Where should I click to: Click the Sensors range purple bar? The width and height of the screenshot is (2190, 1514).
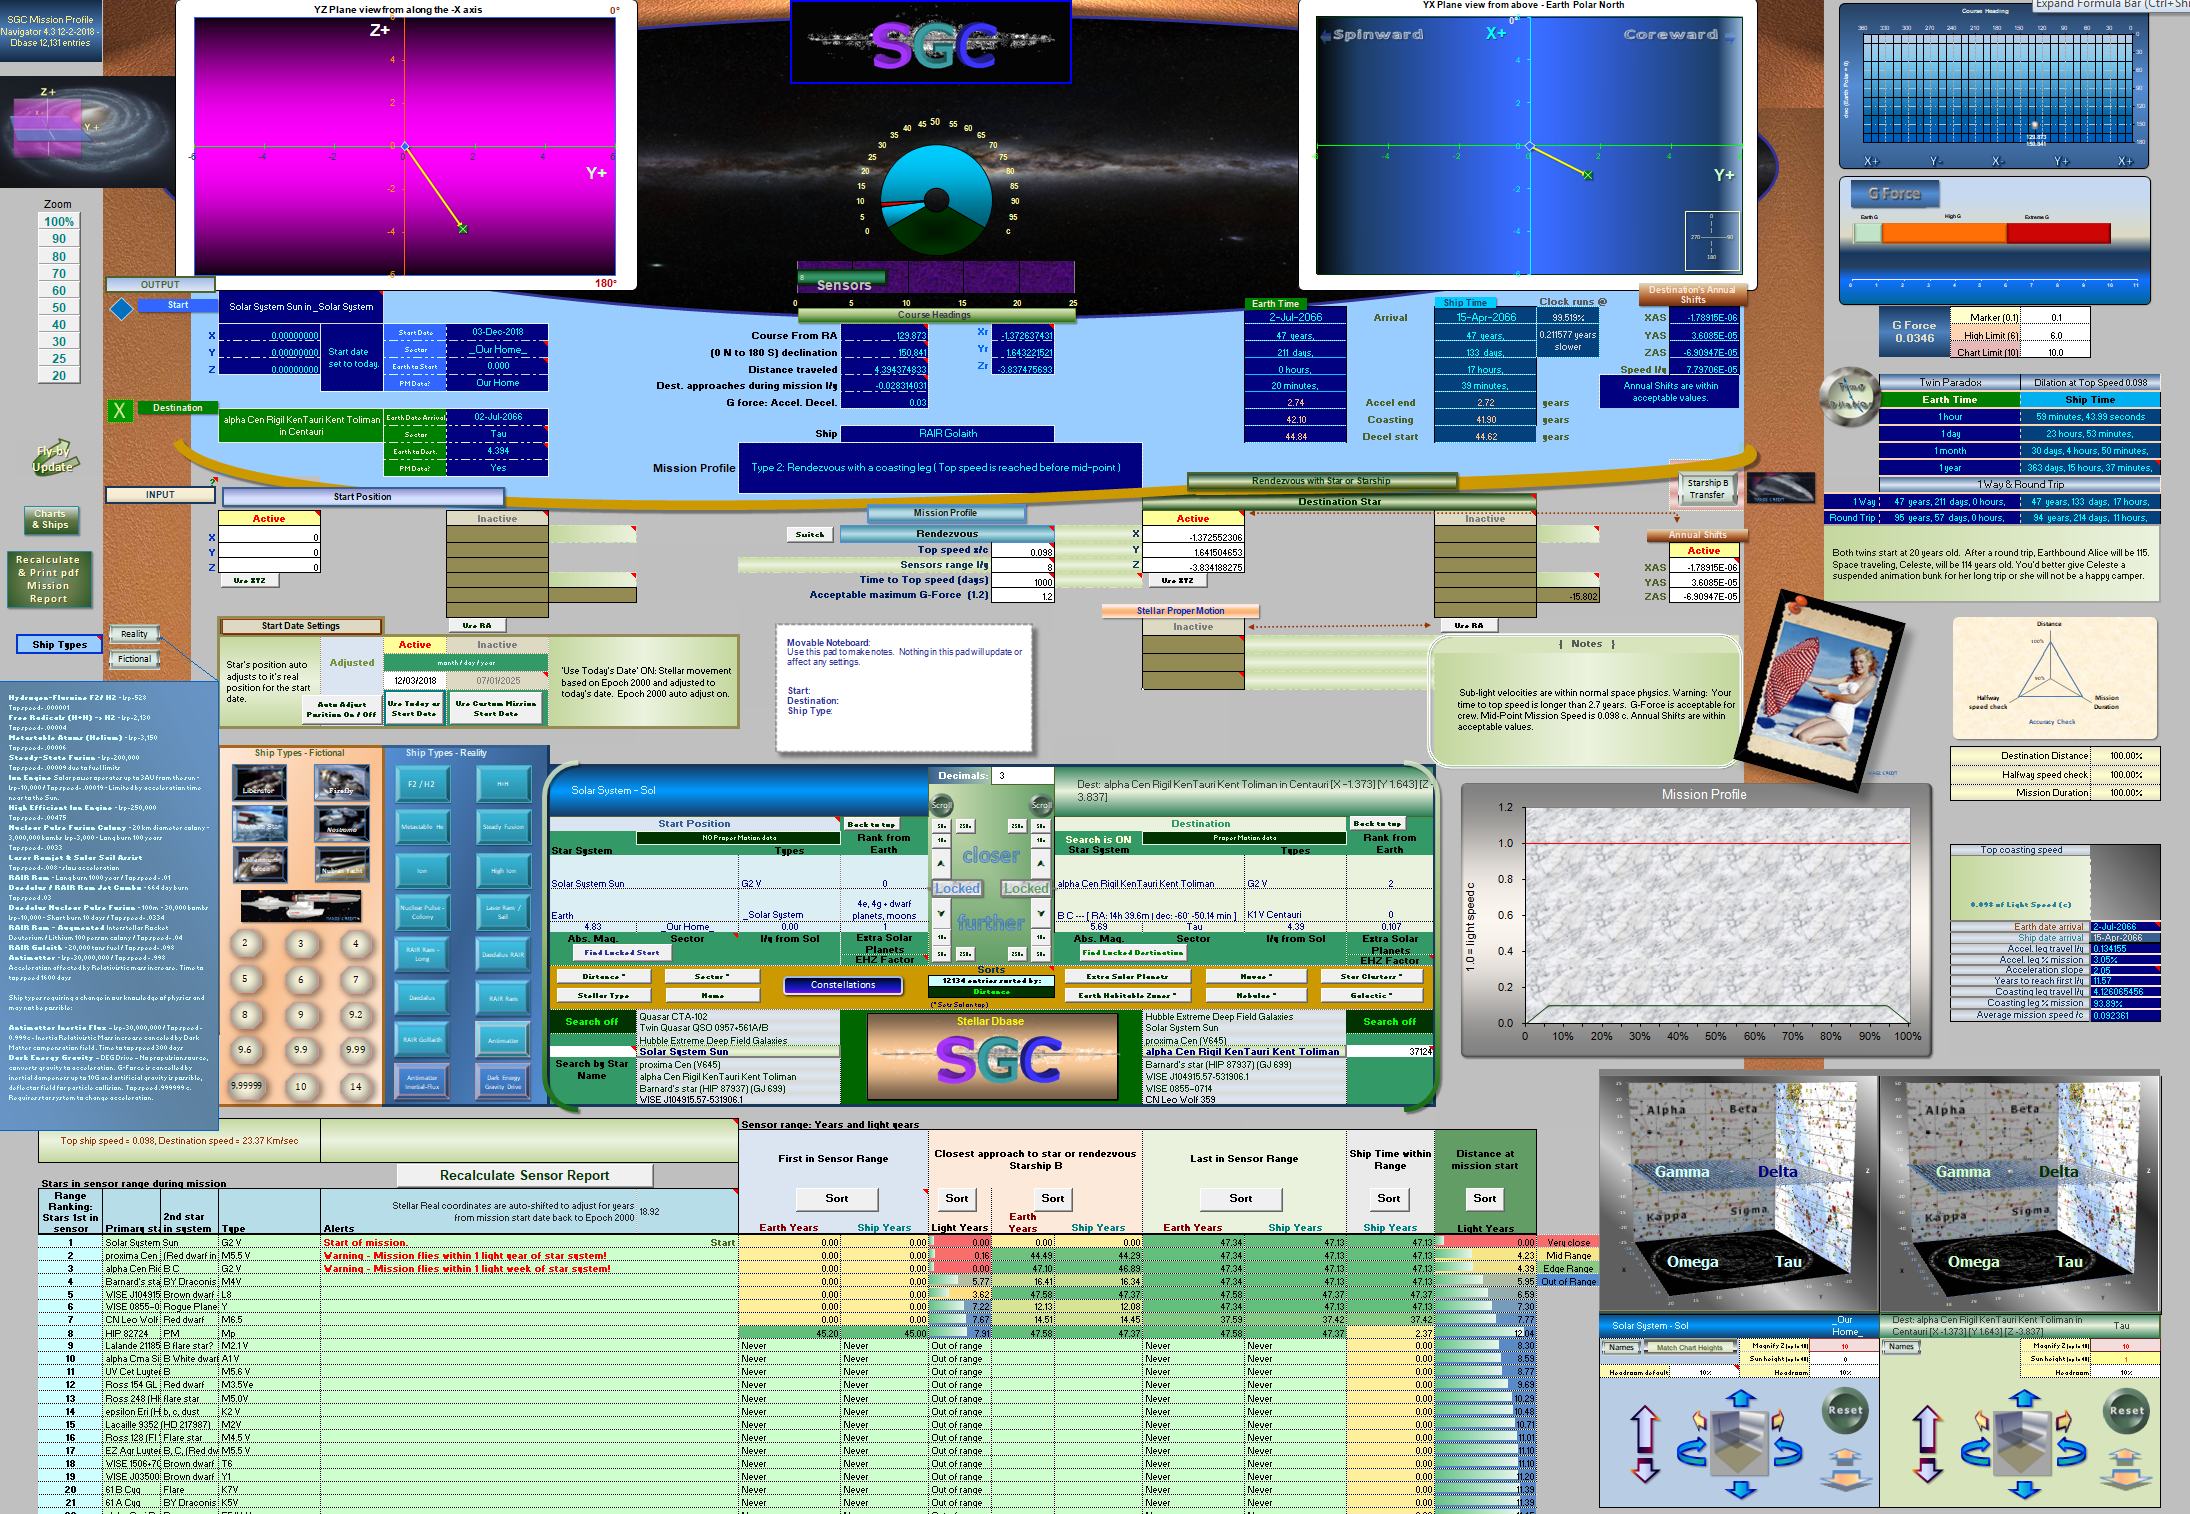coord(935,278)
